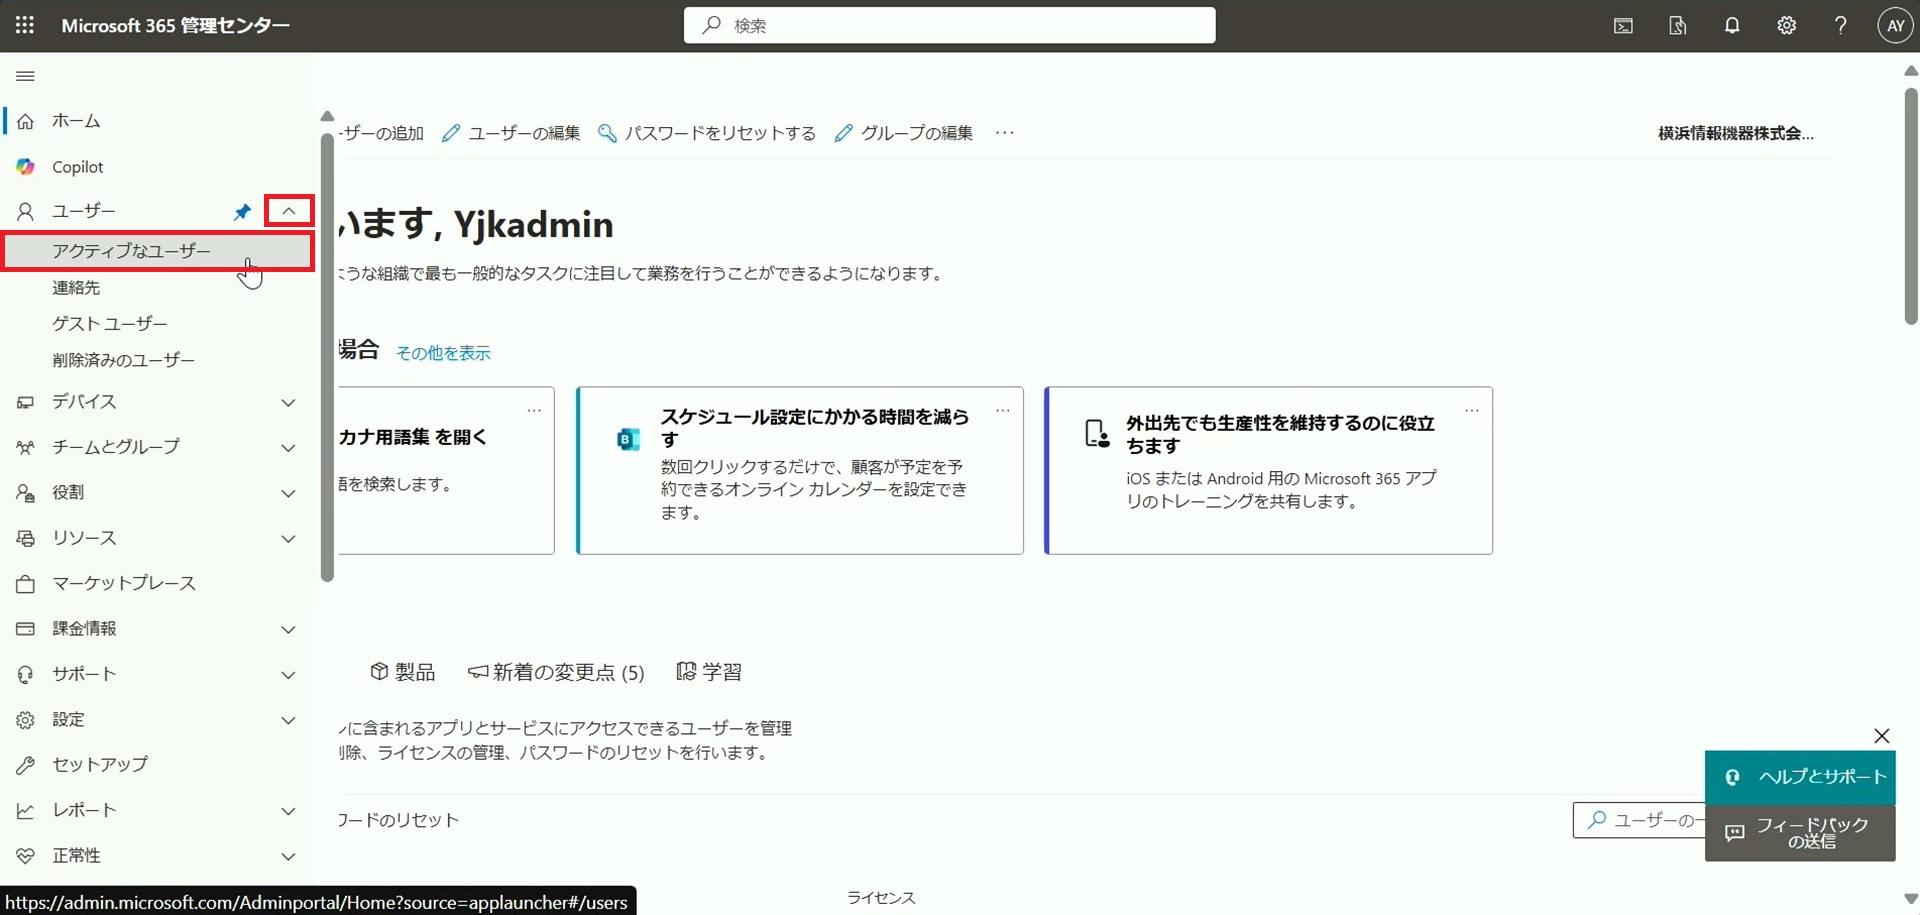
Task: Click the top 検索 search box
Action: point(949,26)
